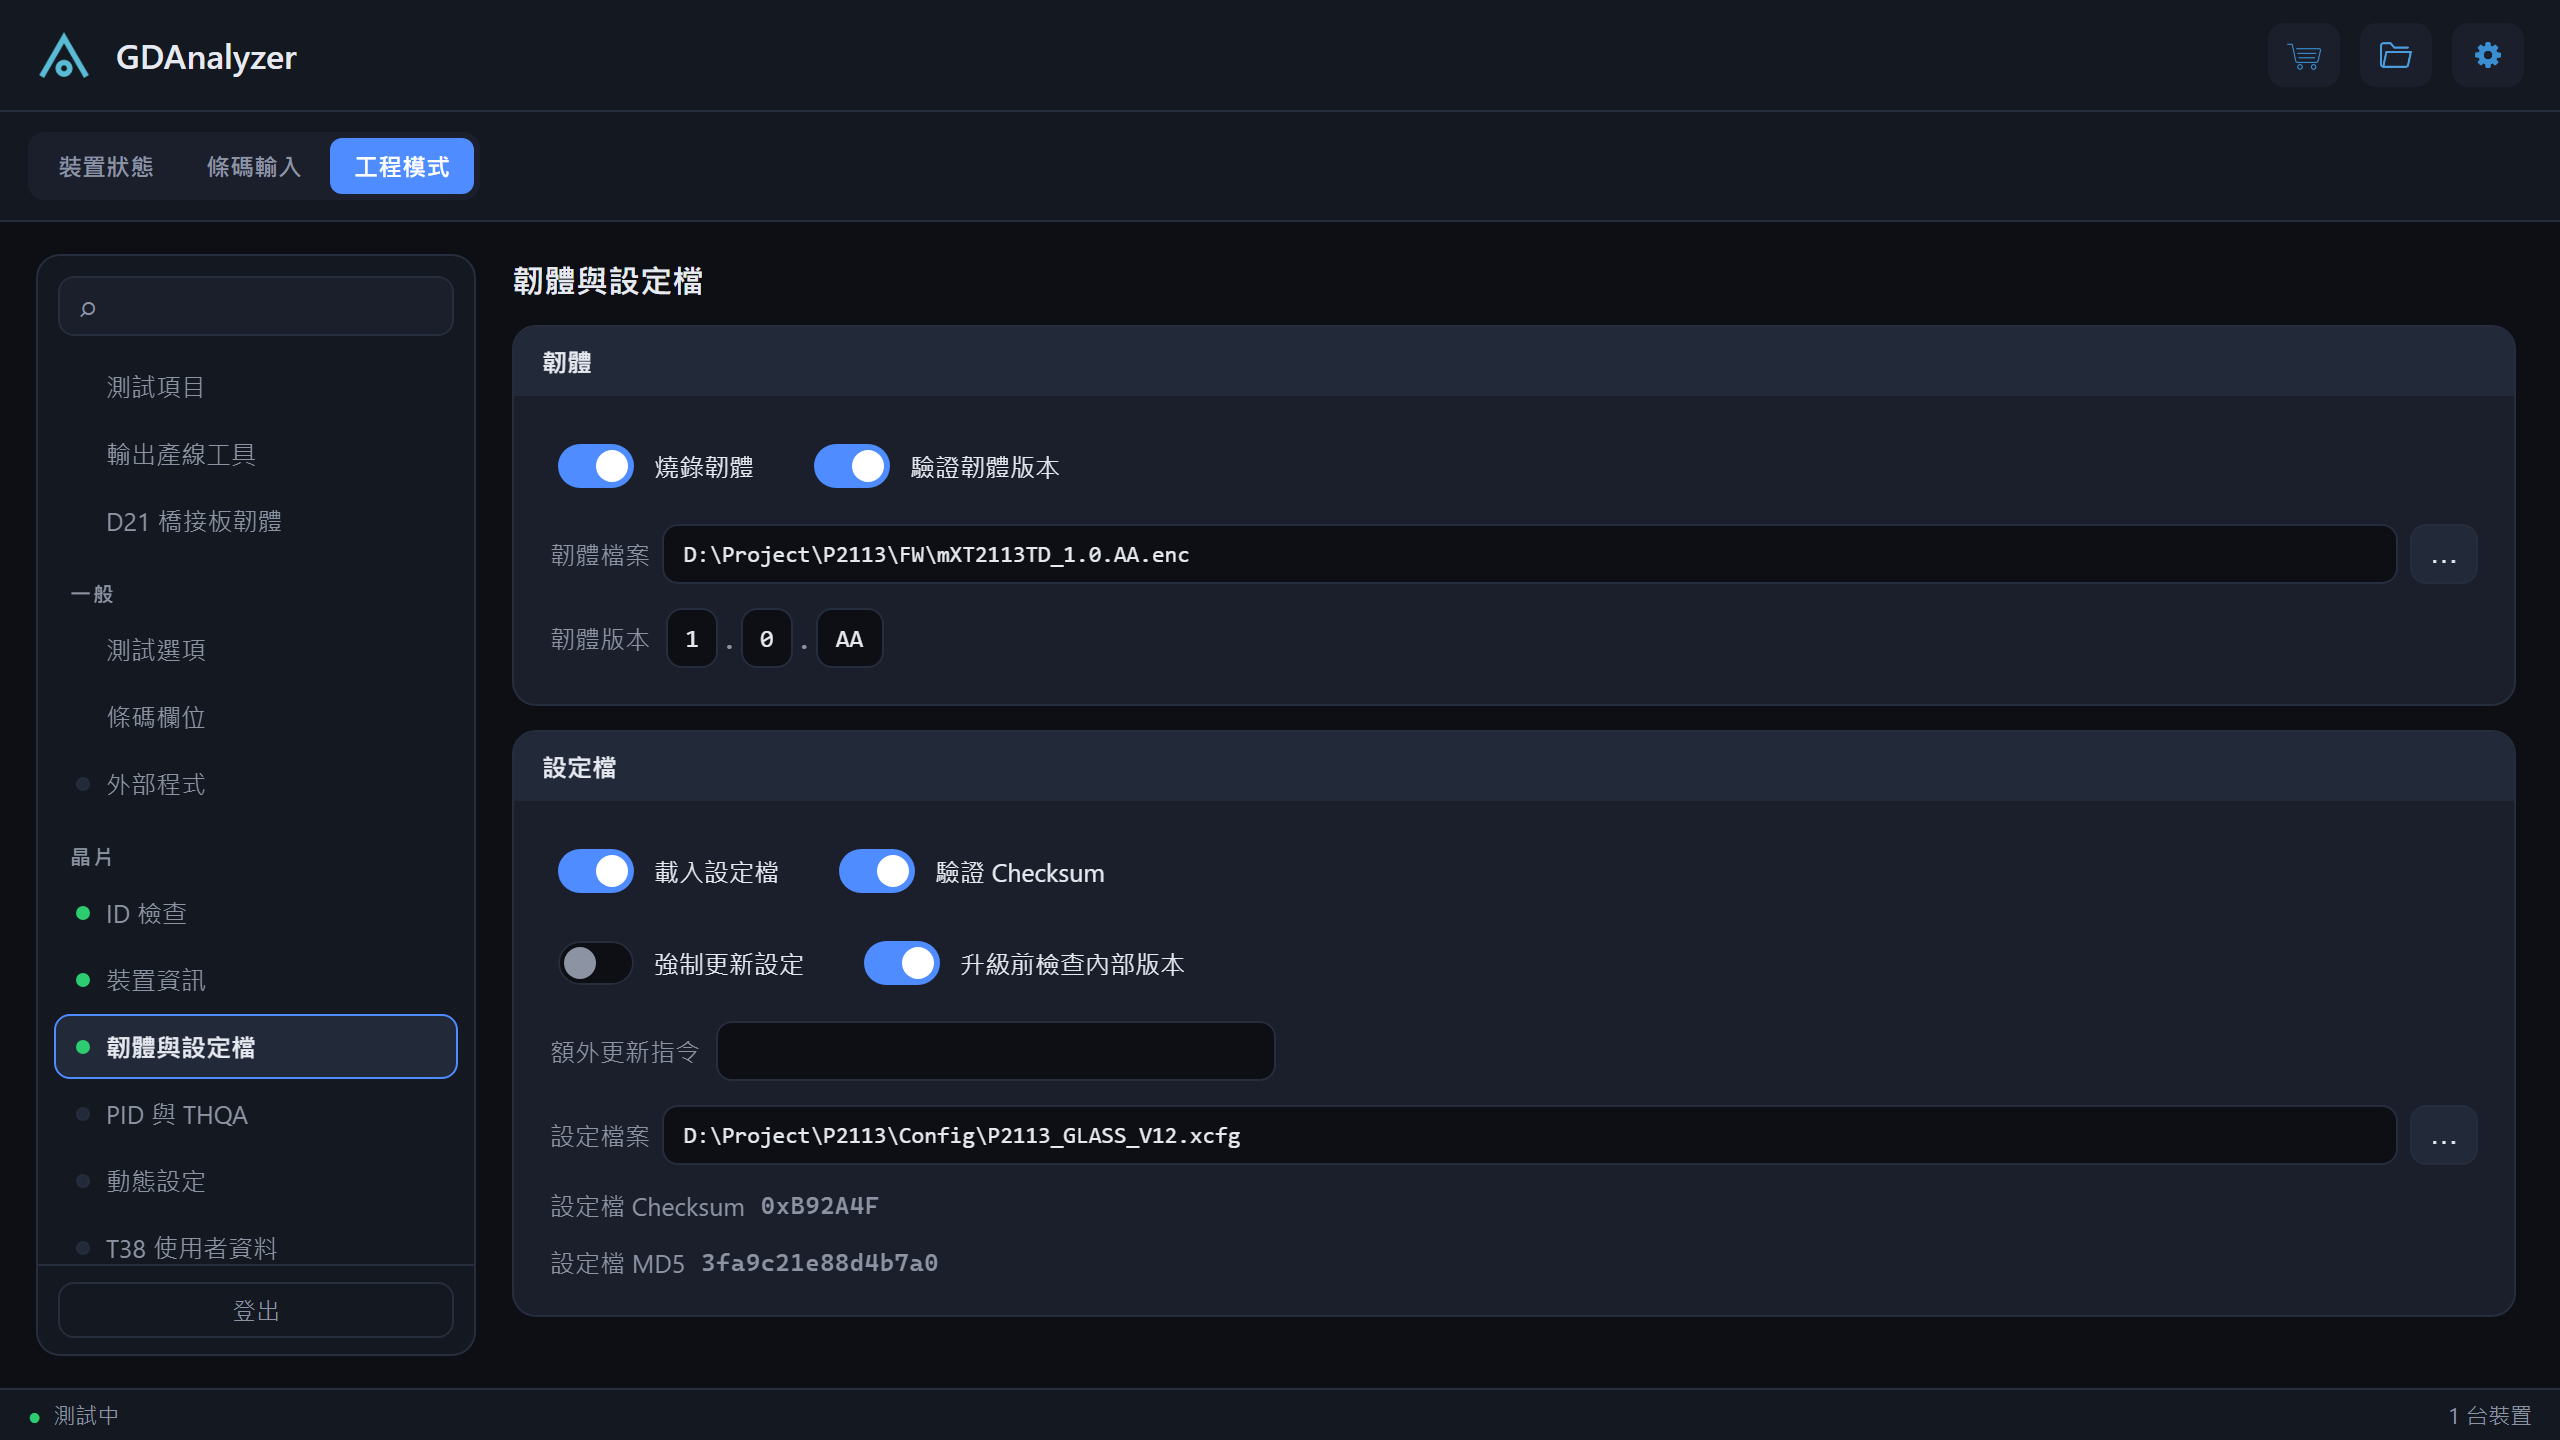Click the firmware version AA field
Screen dimensions: 2560x1440
click(849, 638)
